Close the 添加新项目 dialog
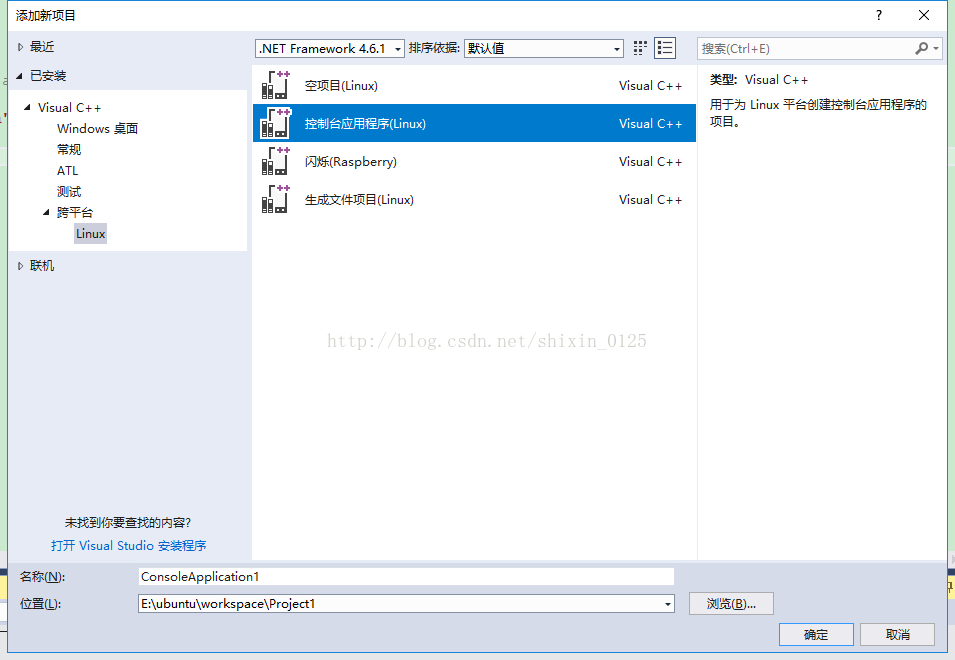Screen dimensions: 955x660 click(x=923, y=15)
